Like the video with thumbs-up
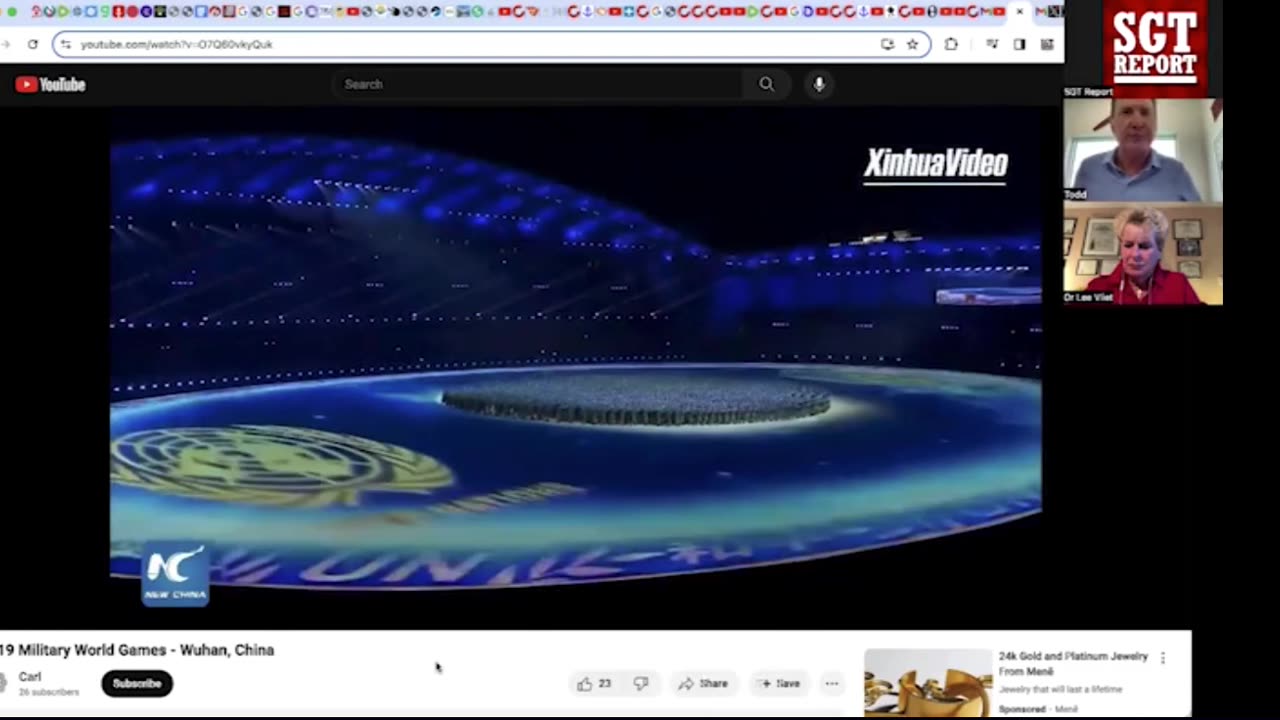This screenshot has height=720, width=1280. [594, 684]
